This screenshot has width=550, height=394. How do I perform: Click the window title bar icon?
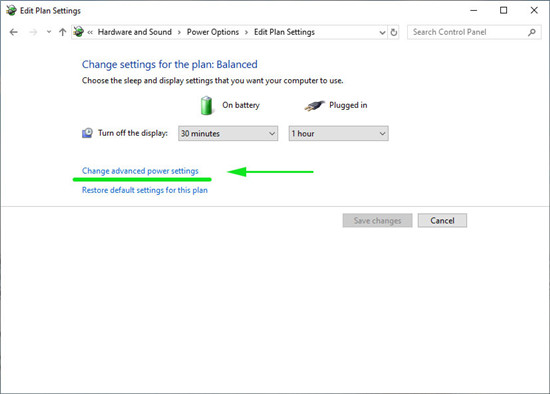pyautogui.click(x=11, y=11)
